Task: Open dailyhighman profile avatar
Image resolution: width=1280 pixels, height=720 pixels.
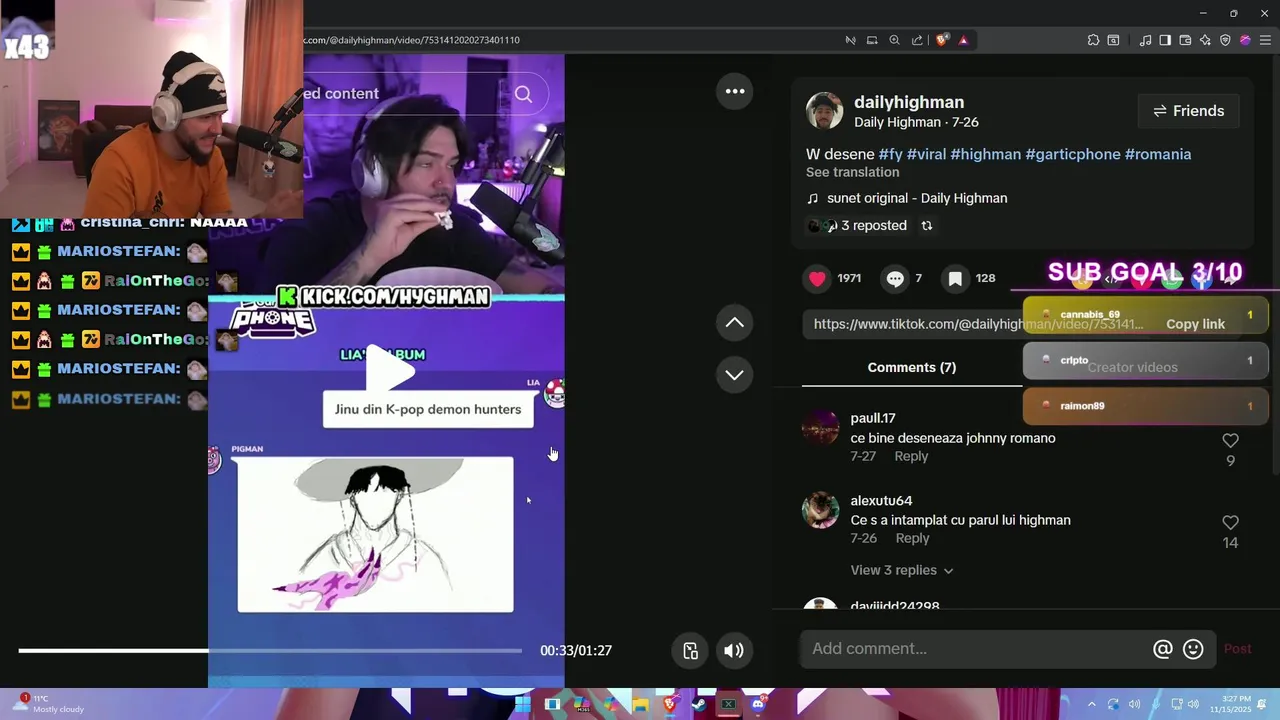Action: tap(824, 111)
